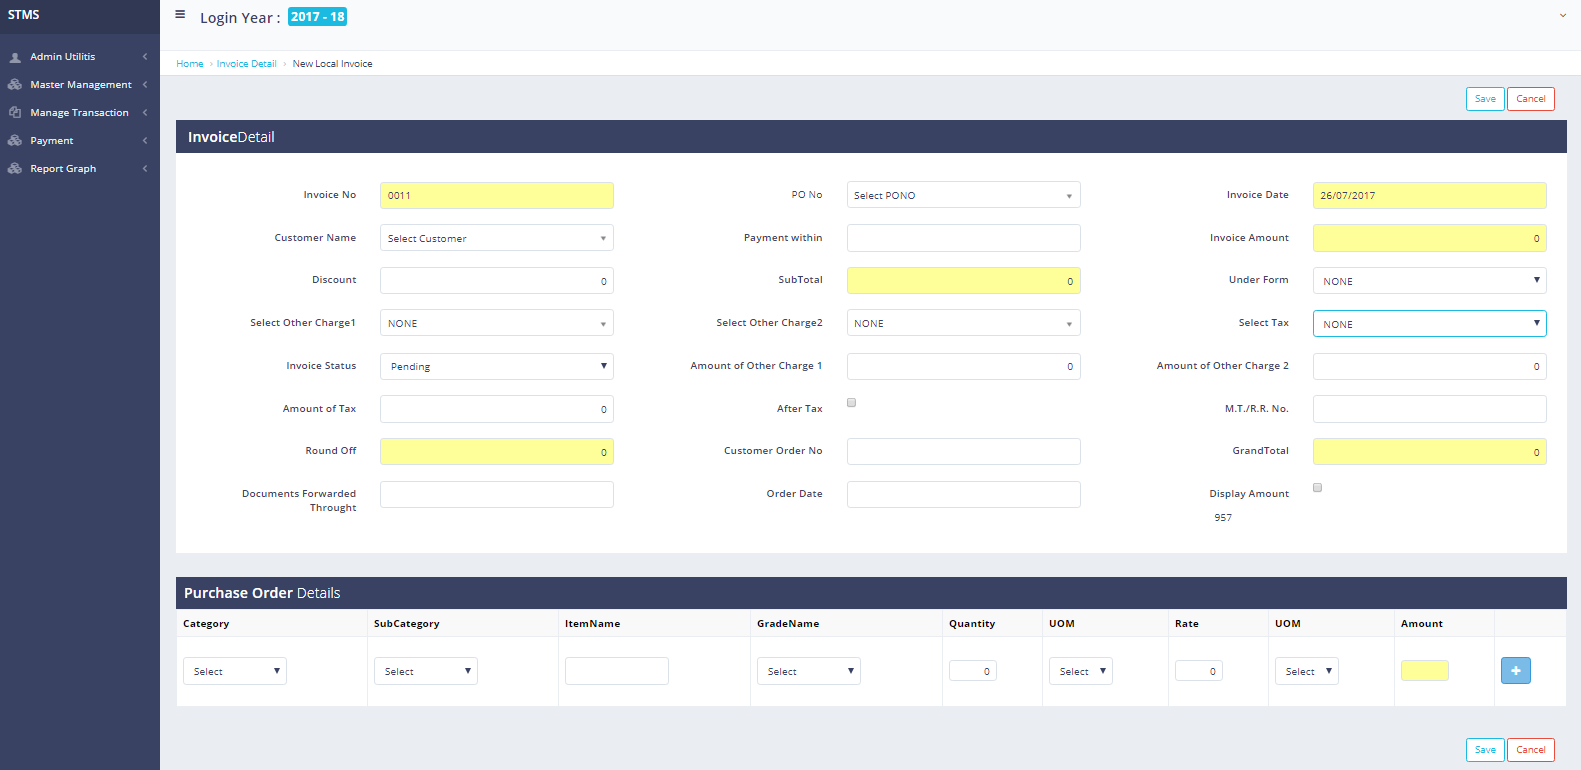The height and width of the screenshot is (770, 1581).
Task: Click the Manage Transaction sidebar icon
Action: pyautogui.click(x=15, y=113)
